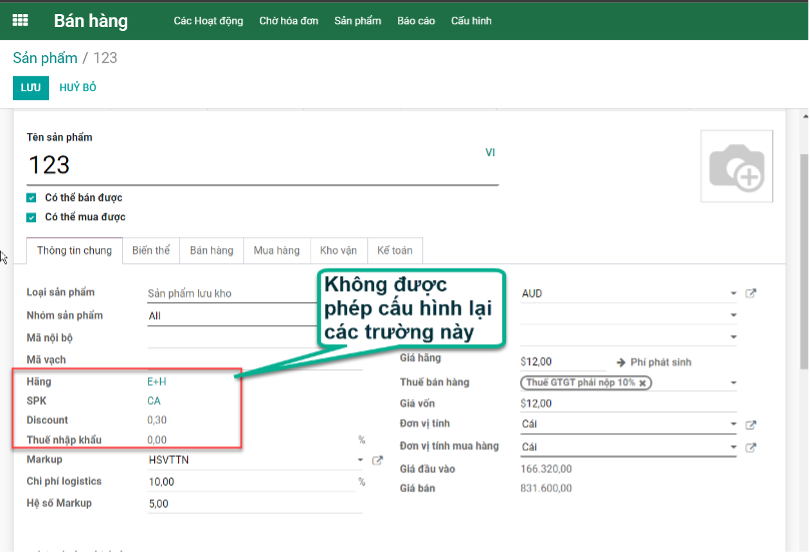Open the apps grid menu
Screen dimensions: 810x553
20,20
